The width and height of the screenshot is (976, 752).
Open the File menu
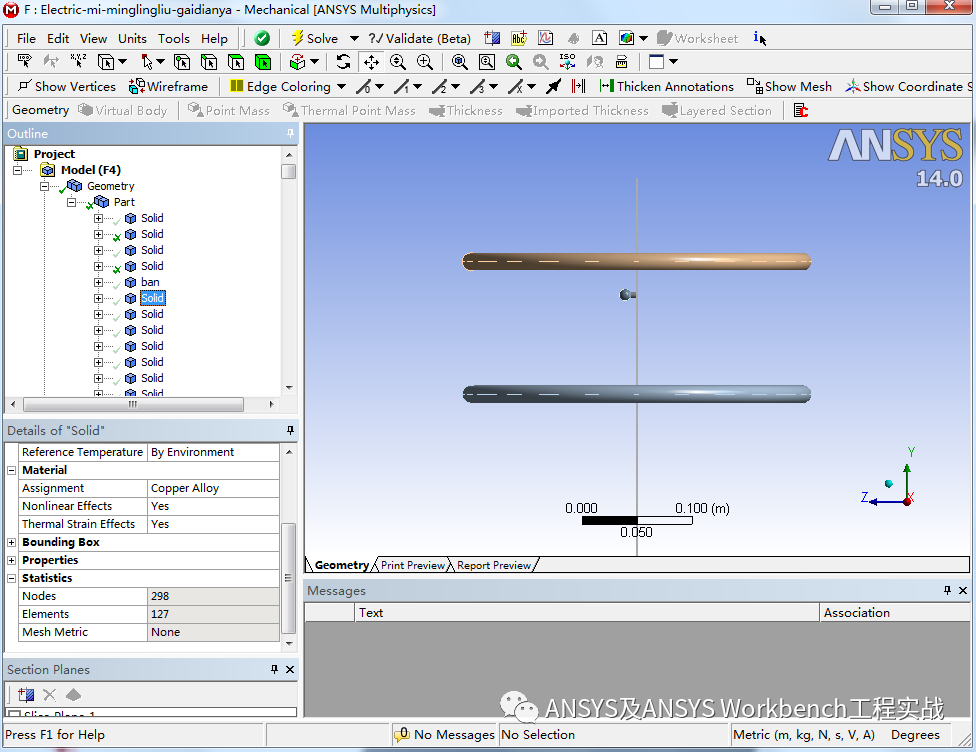[26, 39]
